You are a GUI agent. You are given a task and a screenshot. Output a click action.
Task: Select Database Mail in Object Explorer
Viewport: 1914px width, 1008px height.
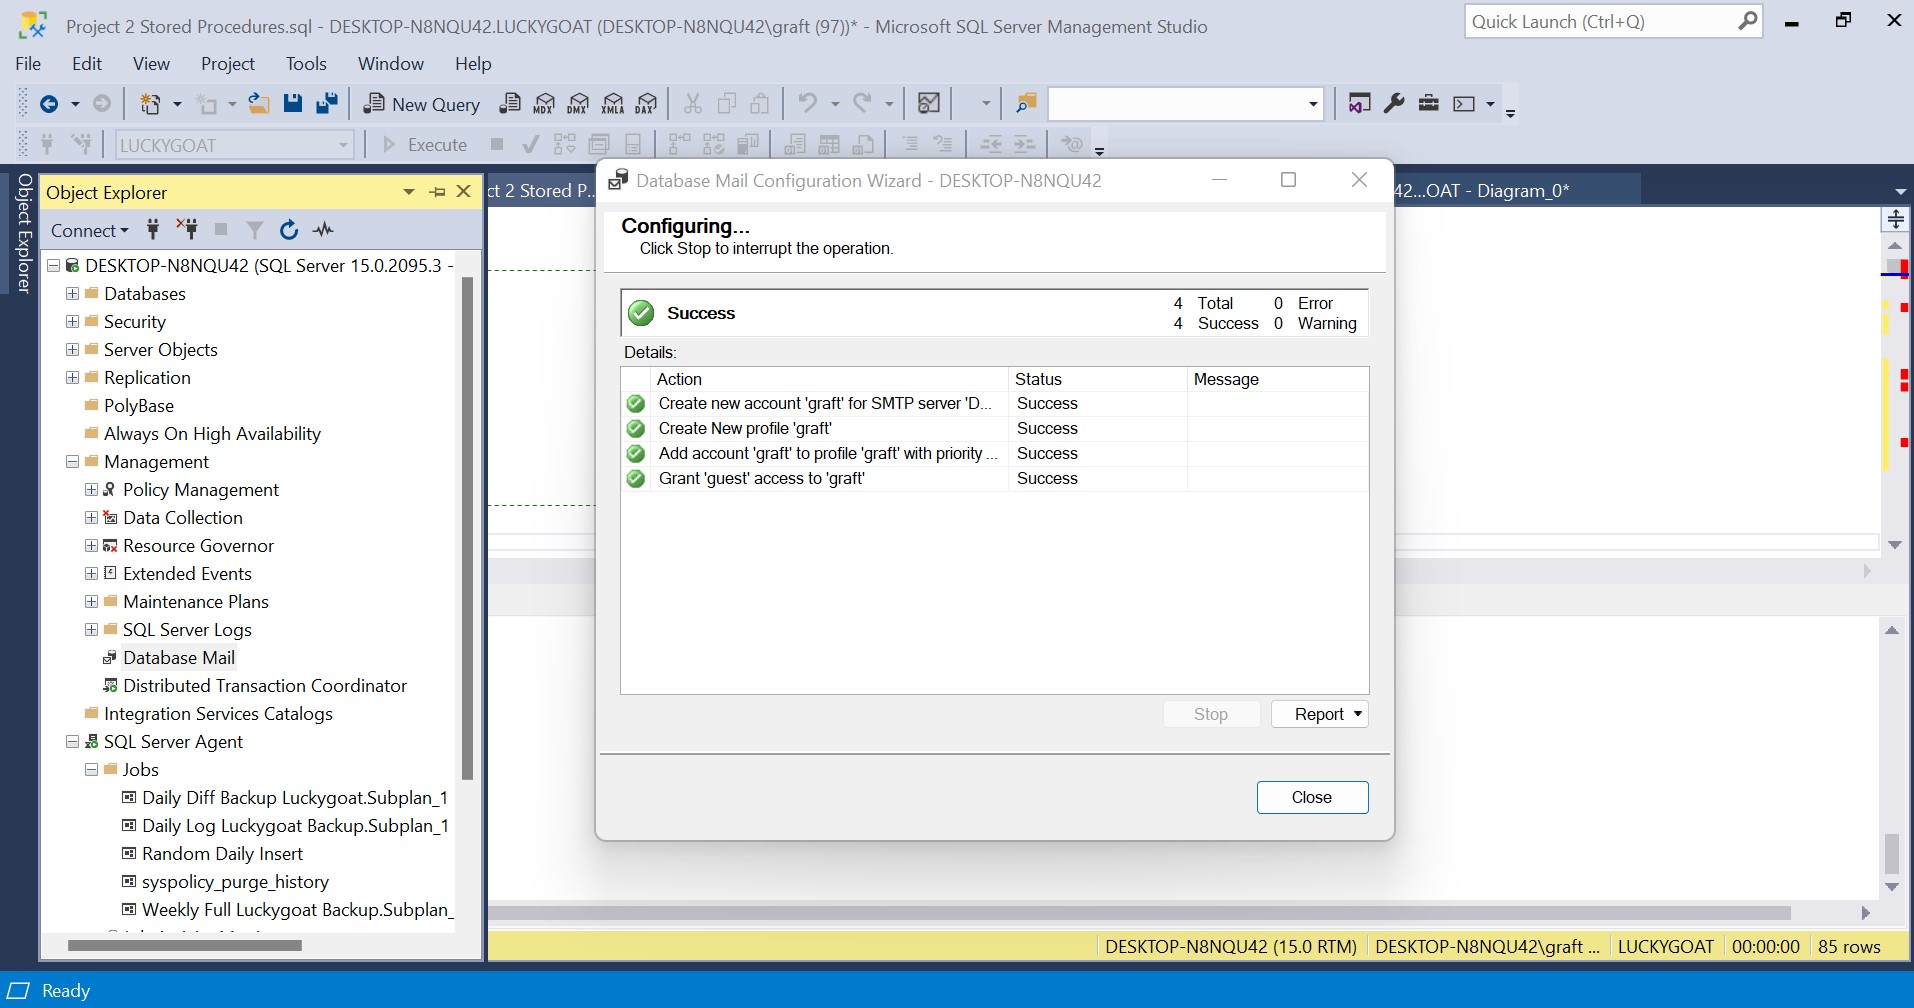tap(179, 658)
